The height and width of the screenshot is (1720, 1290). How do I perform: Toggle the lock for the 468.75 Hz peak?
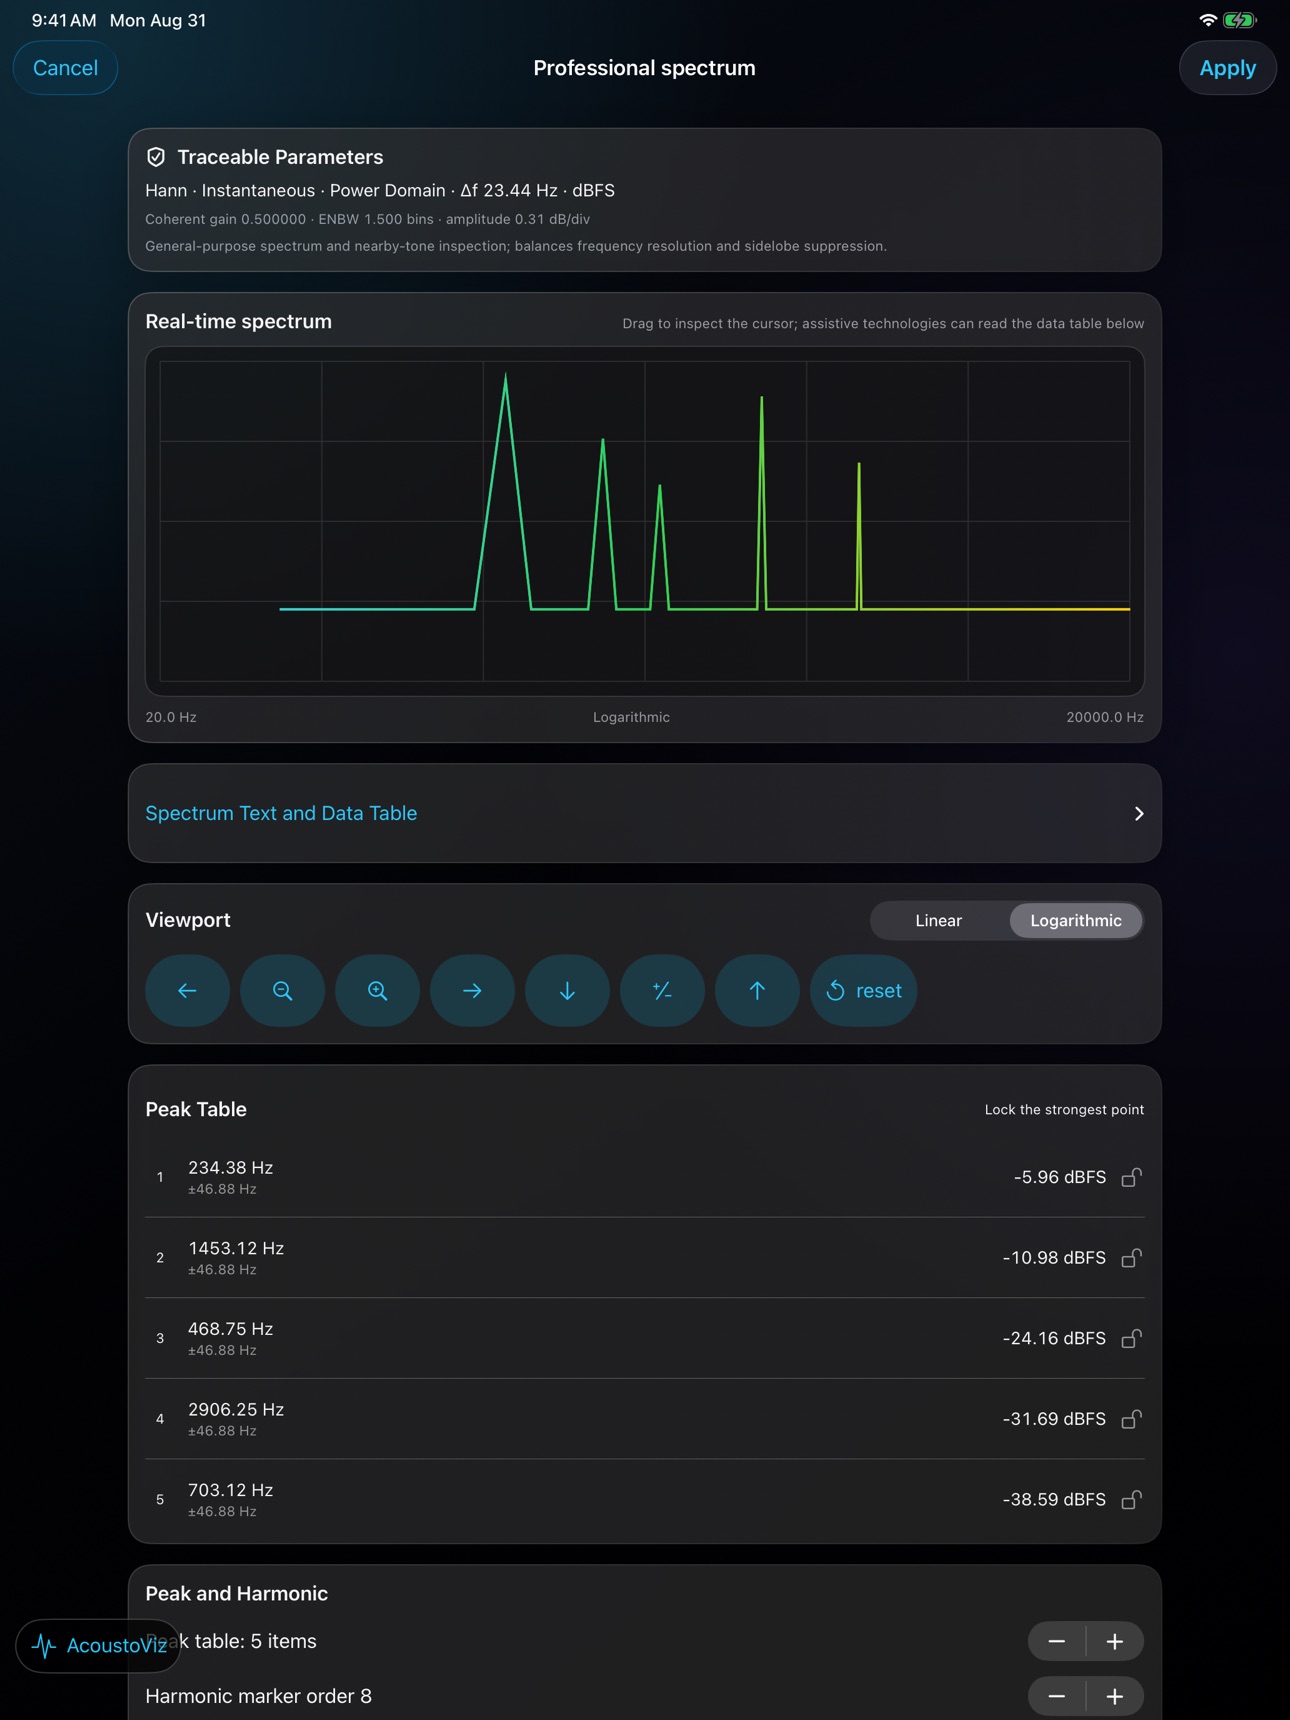click(1131, 1338)
